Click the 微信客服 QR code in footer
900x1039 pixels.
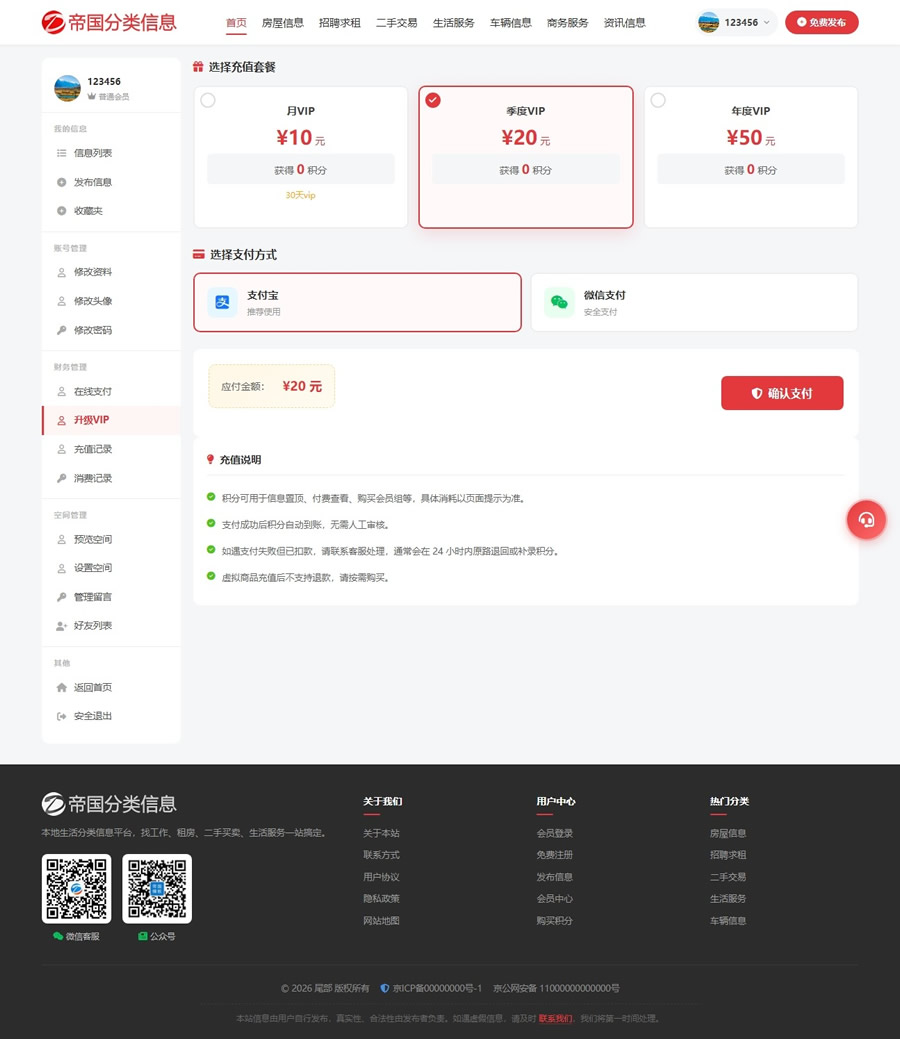point(76,889)
